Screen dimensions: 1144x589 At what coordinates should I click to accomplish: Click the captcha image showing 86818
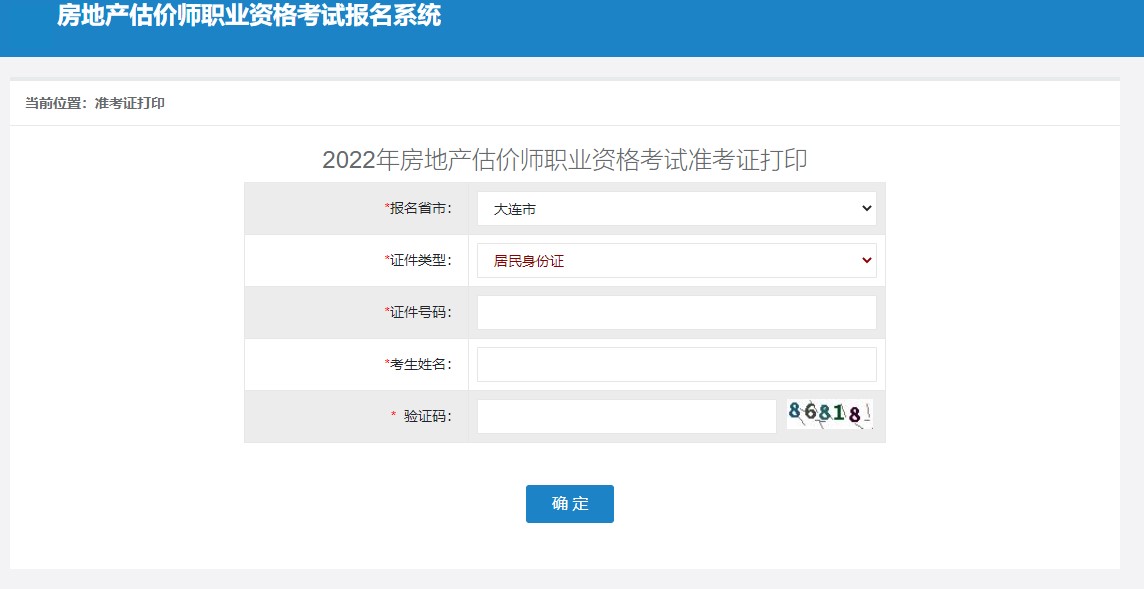(830, 414)
